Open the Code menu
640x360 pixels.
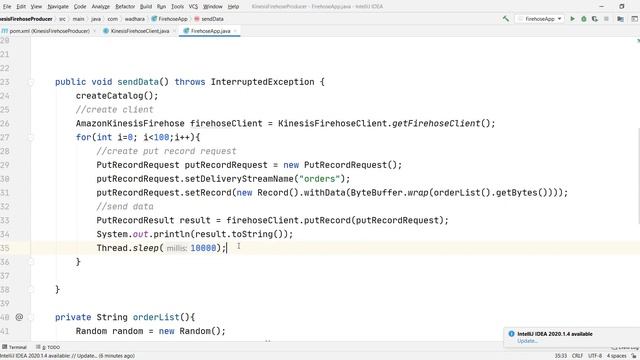tap(80, 7)
